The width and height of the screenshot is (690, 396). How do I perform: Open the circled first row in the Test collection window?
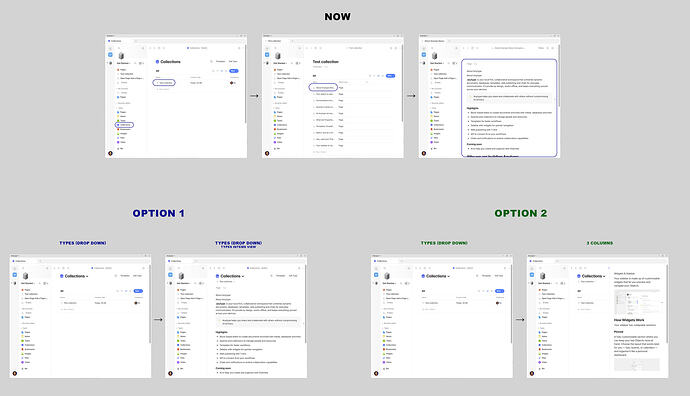[x=323, y=88]
